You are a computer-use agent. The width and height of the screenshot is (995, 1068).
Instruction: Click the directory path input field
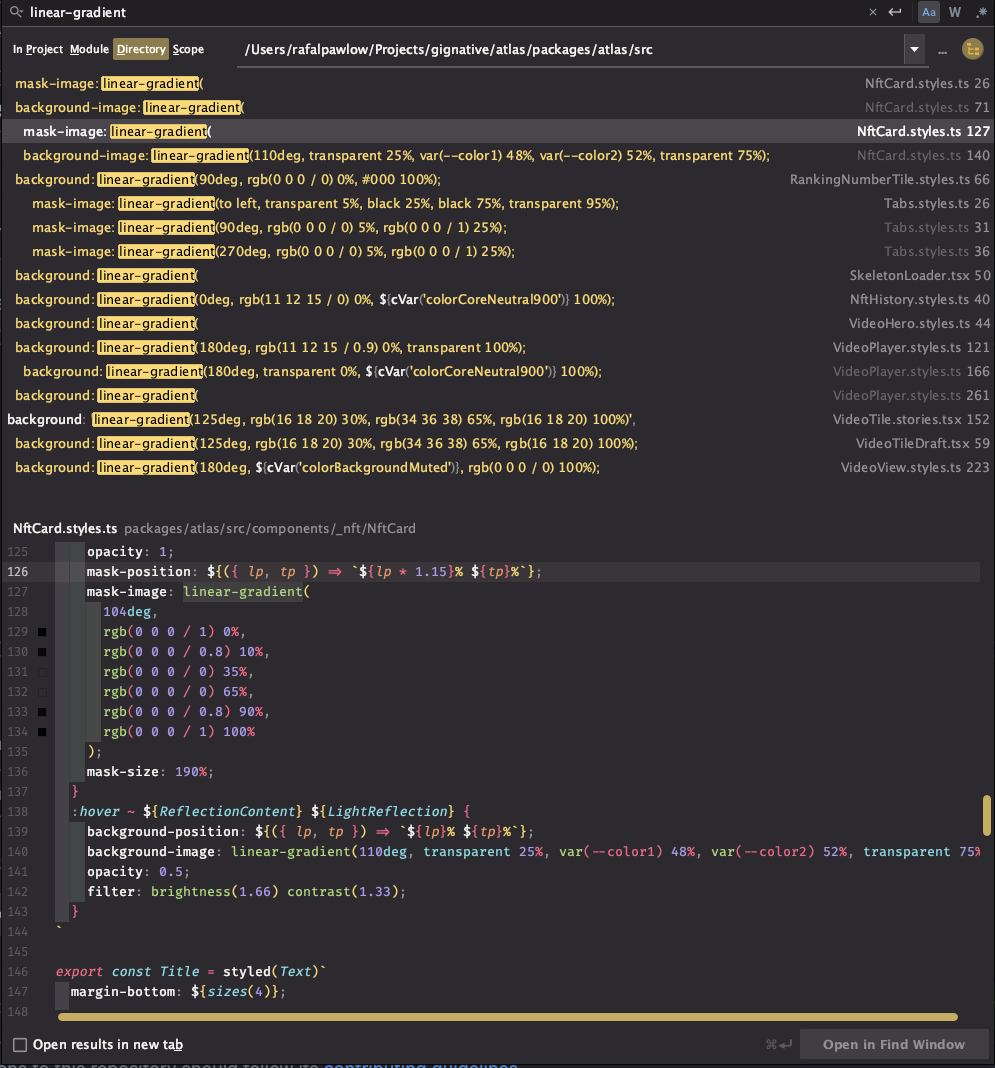(x=571, y=50)
